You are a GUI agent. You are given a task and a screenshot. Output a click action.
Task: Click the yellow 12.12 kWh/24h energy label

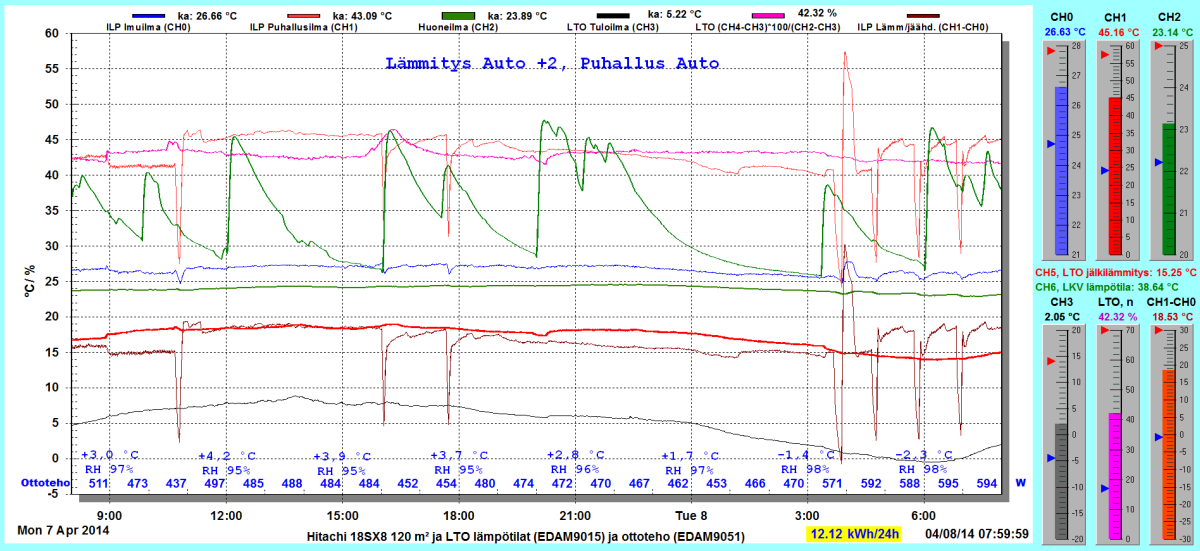tap(856, 533)
